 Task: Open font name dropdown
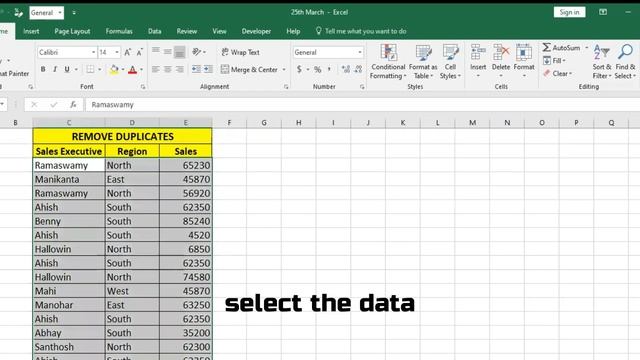tap(93, 52)
